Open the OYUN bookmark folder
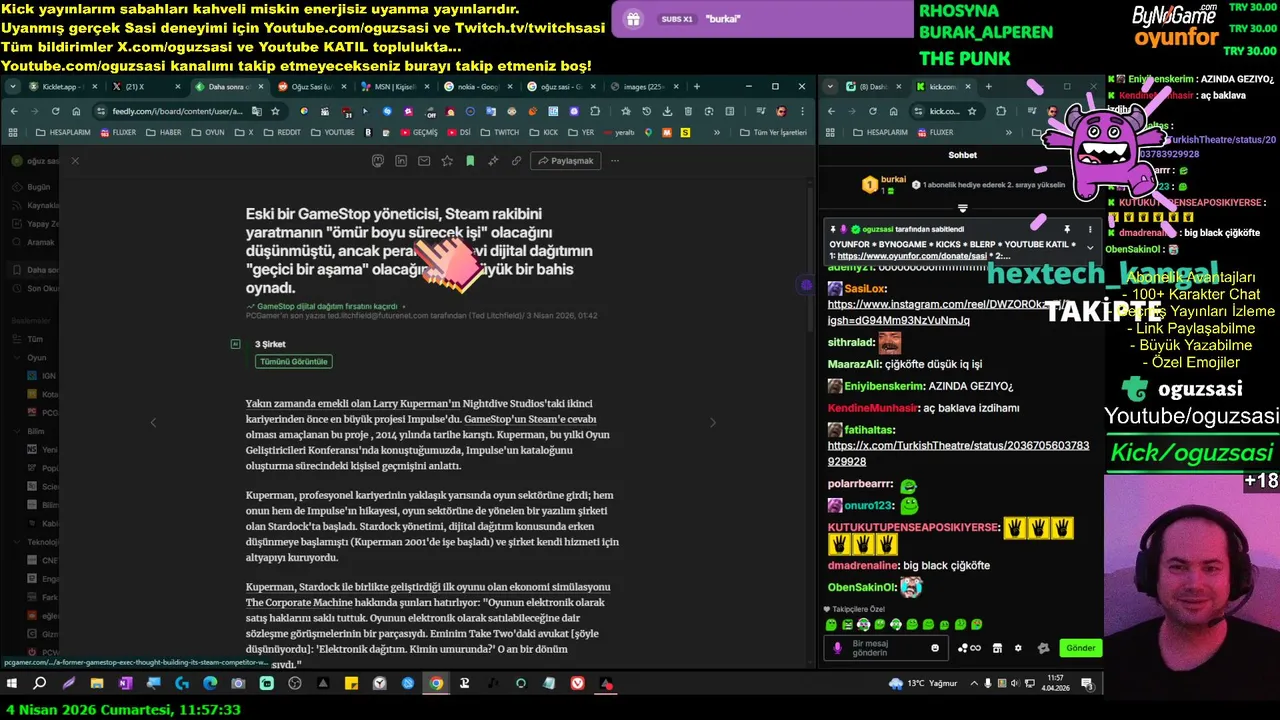Viewport: 1280px width, 720px height. [x=208, y=132]
